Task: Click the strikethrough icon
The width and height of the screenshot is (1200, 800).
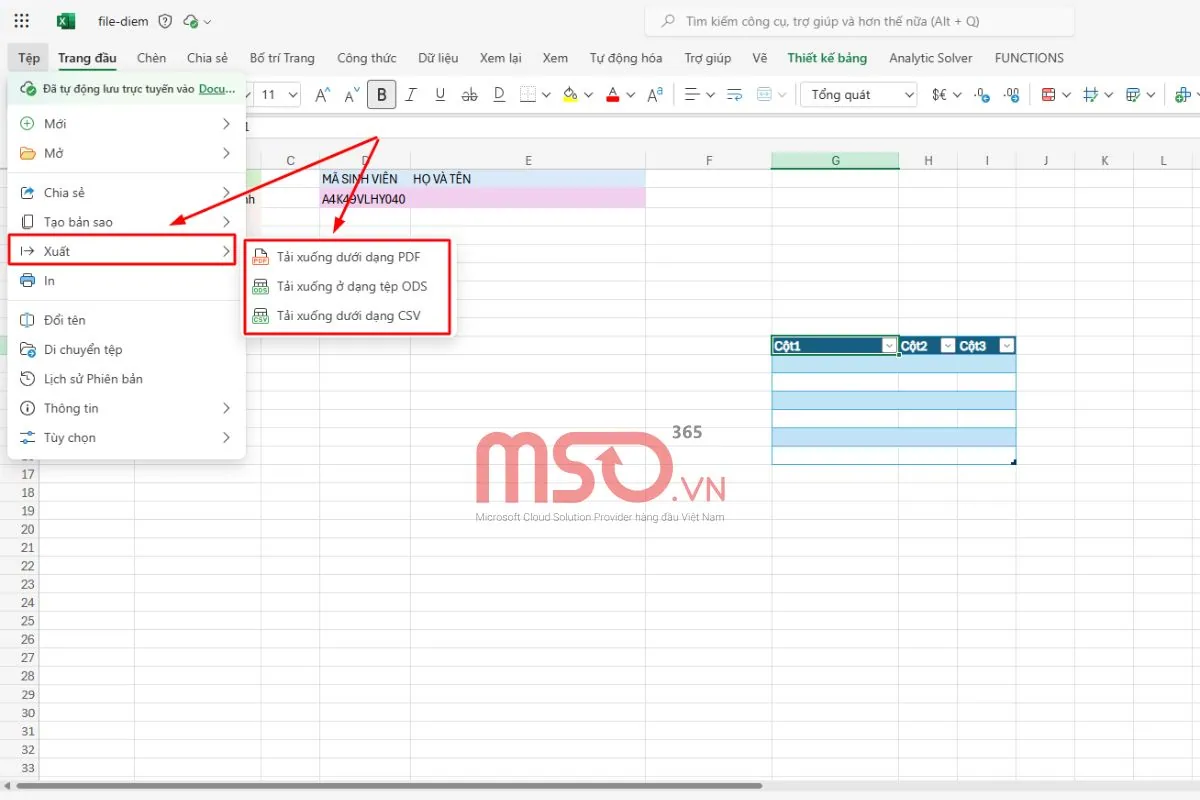Action: (x=470, y=95)
